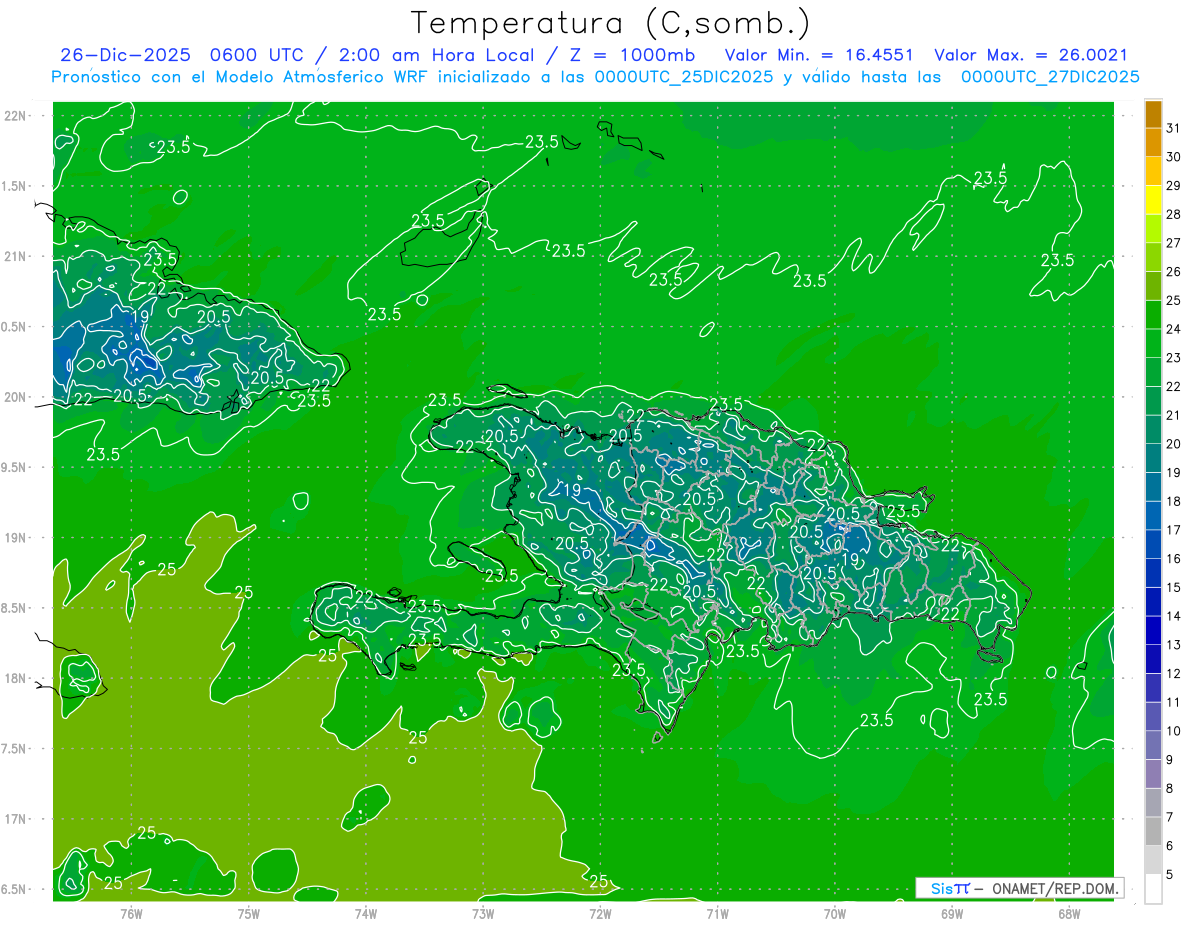Pick the gray swatch between 6 and 7
This screenshot has width=1200, height=927.
click(1153, 830)
